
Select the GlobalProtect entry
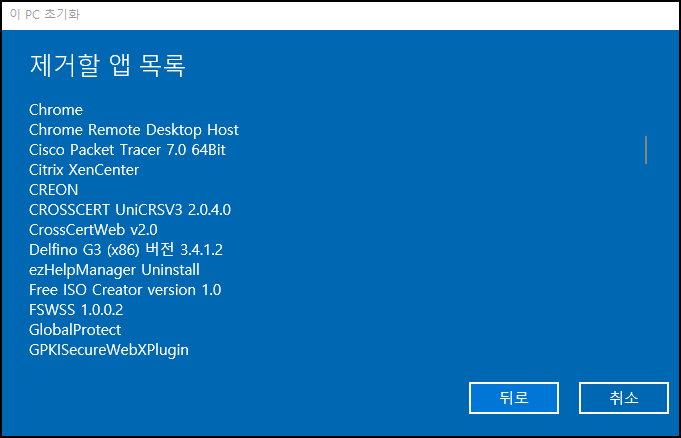coord(75,330)
